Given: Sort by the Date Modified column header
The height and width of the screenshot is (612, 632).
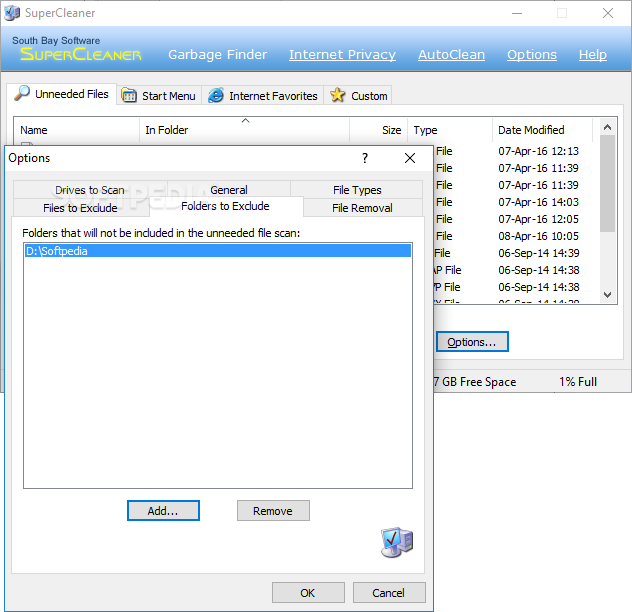Looking at the screenshot, I should pos(542,130).
